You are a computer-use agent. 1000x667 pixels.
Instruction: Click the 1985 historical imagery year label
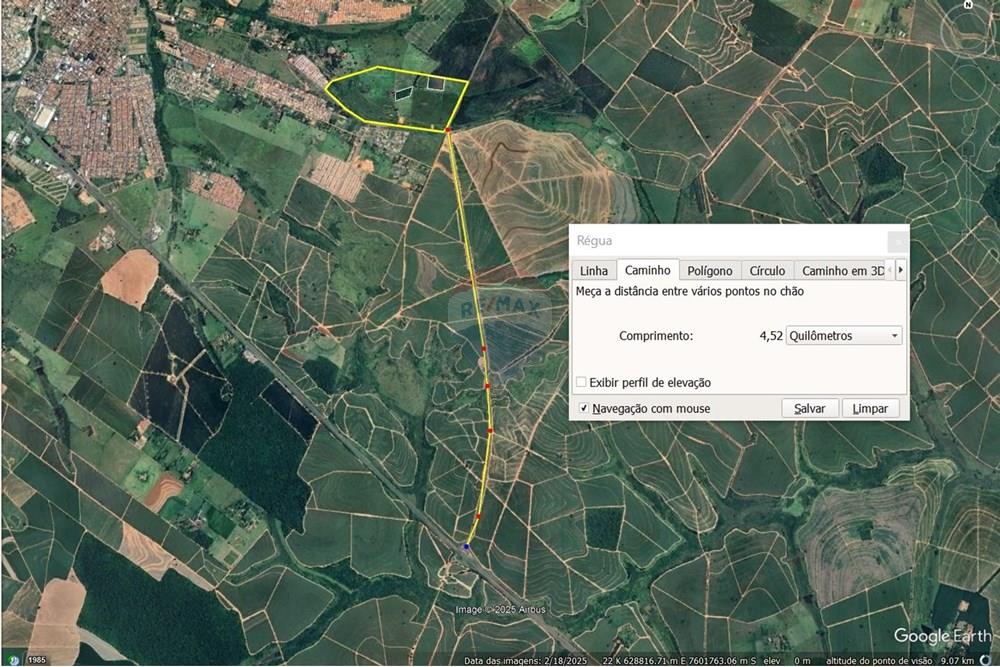click(x=37, y=660)
